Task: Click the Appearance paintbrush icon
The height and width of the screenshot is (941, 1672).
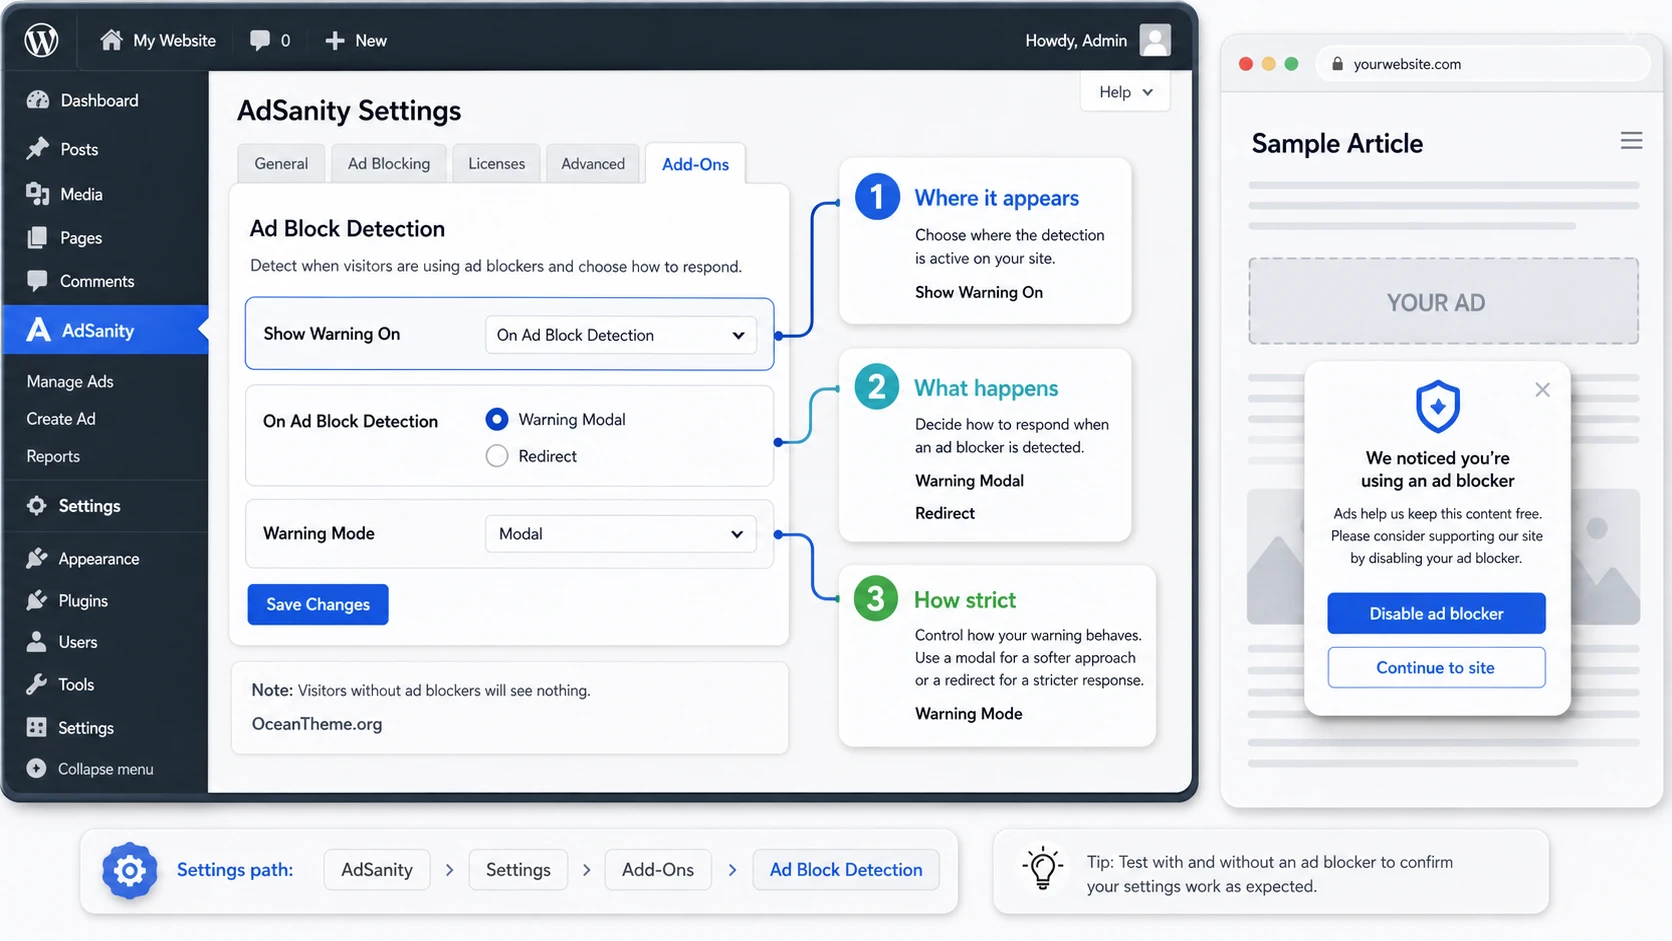Action: [37, 558]
